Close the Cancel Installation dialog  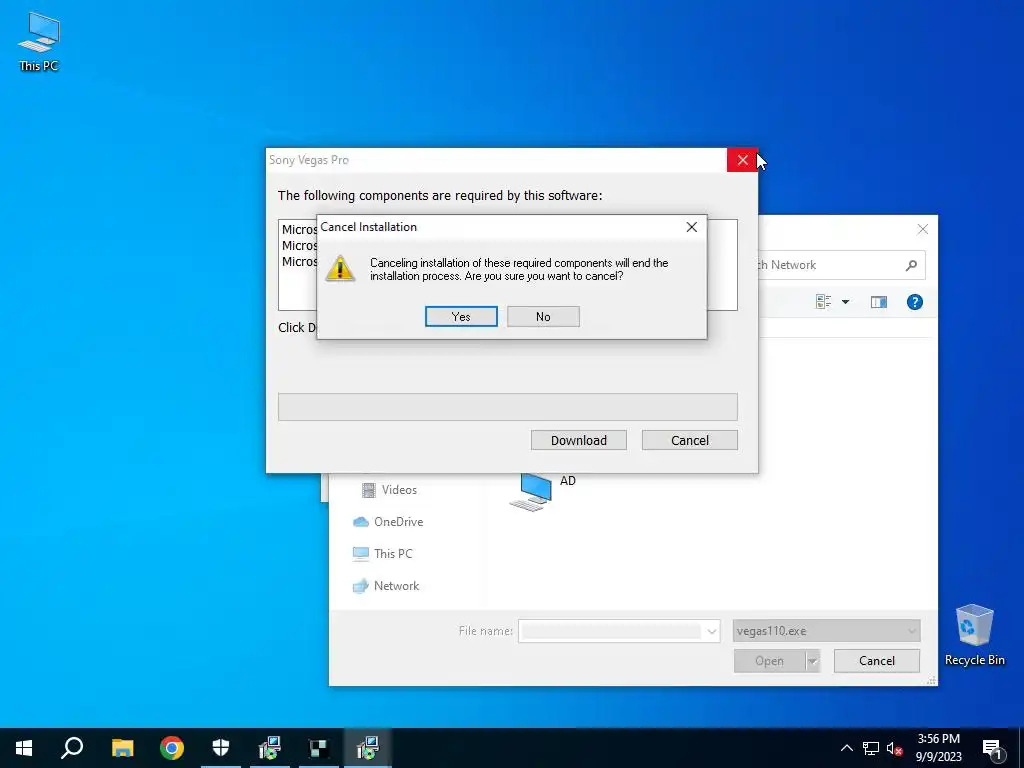coord(692,227)
